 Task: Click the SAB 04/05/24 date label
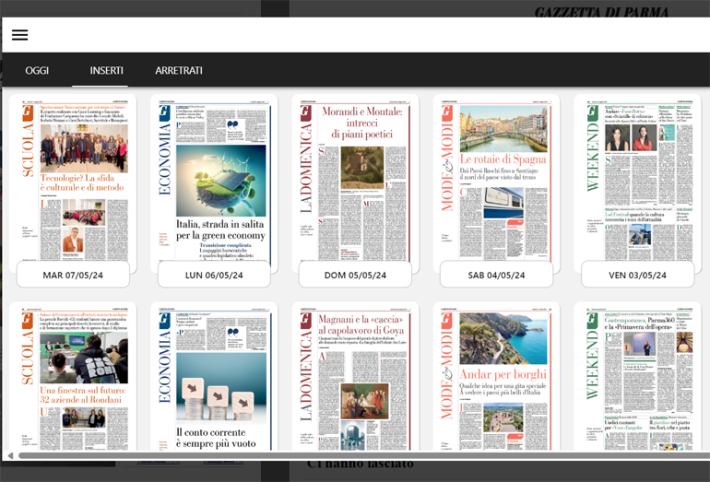coord(497,275)
